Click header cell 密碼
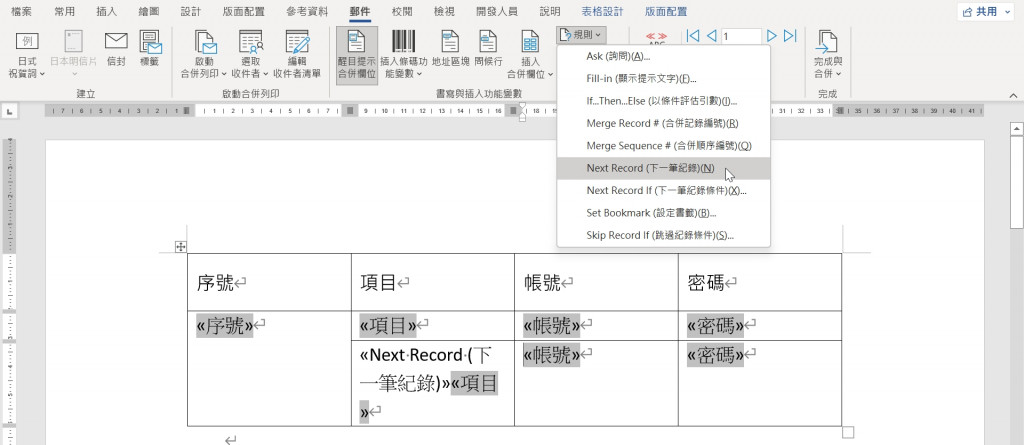 760,282
